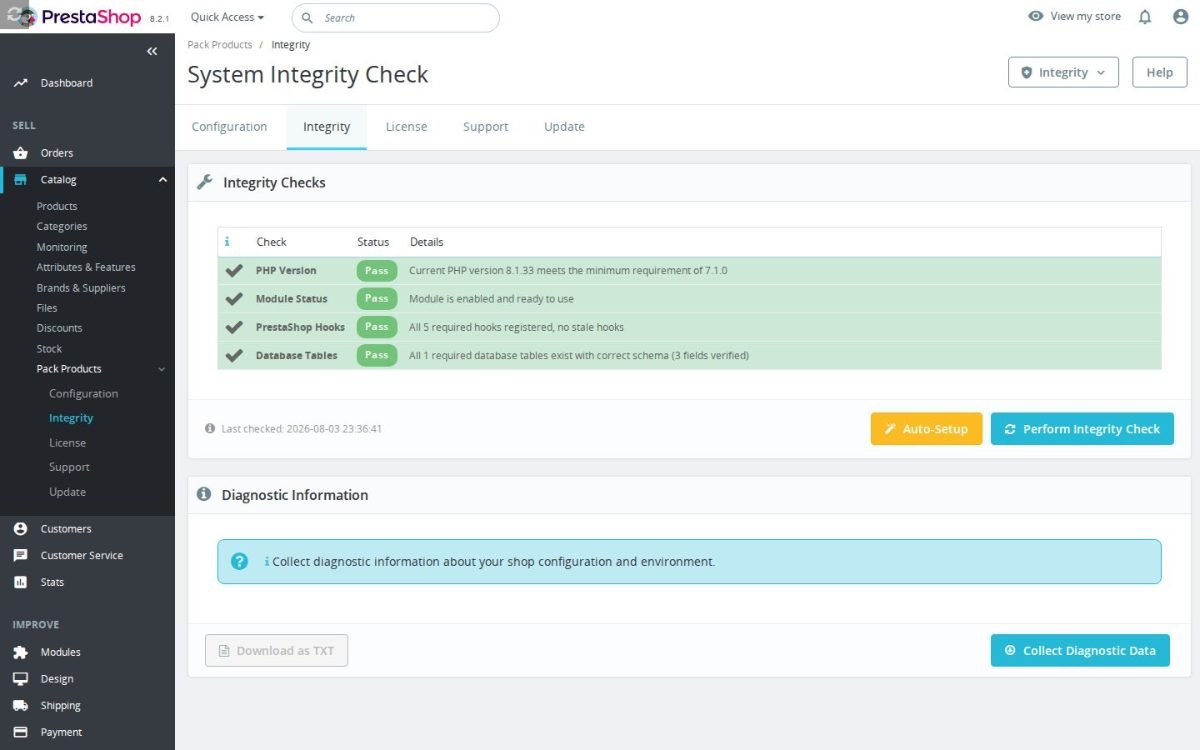Collapse the sidebar with the double chevron
Image resolution: width=1200 pixels, height=750 pixels.
[152, 51]
